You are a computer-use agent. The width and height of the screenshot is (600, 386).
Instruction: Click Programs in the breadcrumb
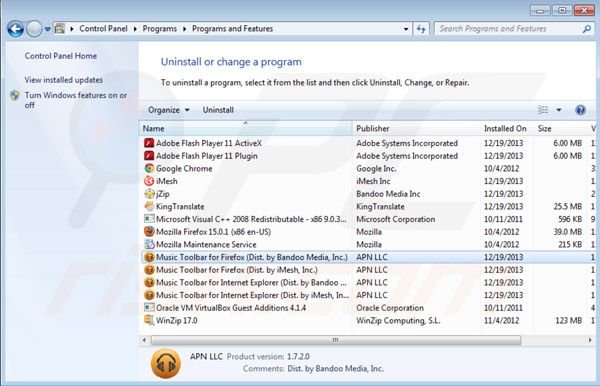coord(160,29)
